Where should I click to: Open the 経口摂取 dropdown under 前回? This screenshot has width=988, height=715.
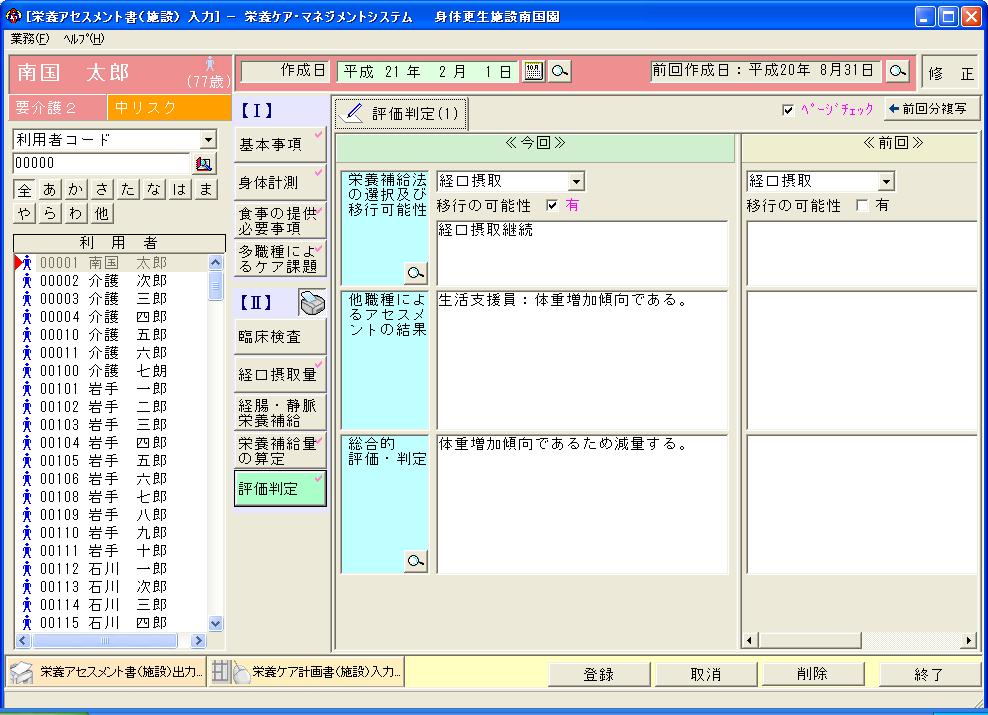[886, 182]
